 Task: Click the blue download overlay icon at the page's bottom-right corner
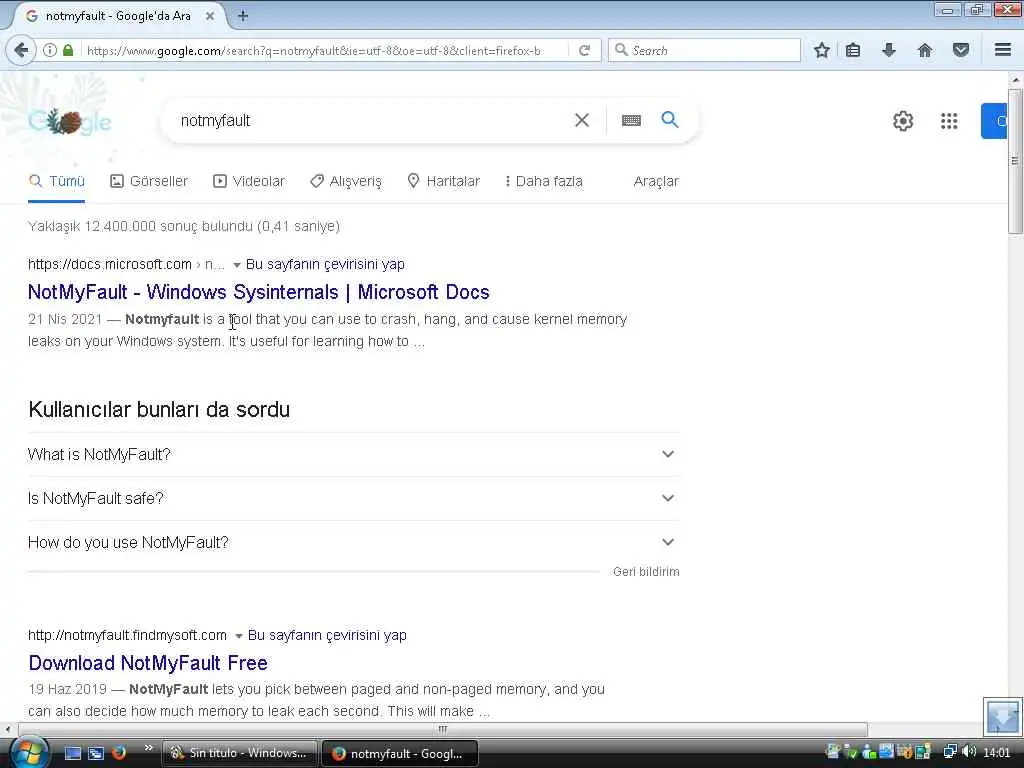tap(1002, 716)
